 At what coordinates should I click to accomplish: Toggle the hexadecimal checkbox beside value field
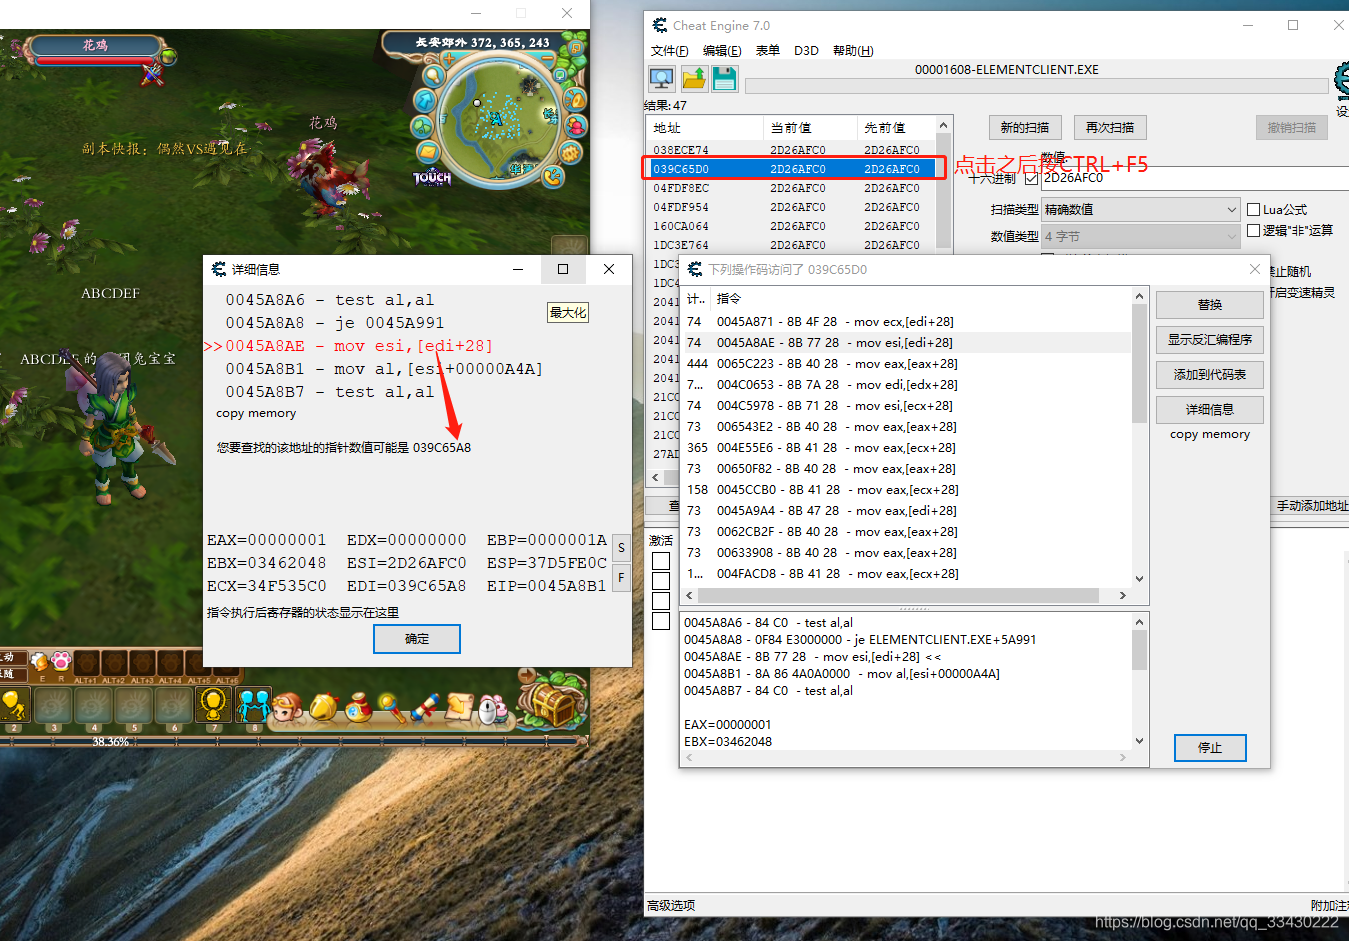coord(1032,178)
